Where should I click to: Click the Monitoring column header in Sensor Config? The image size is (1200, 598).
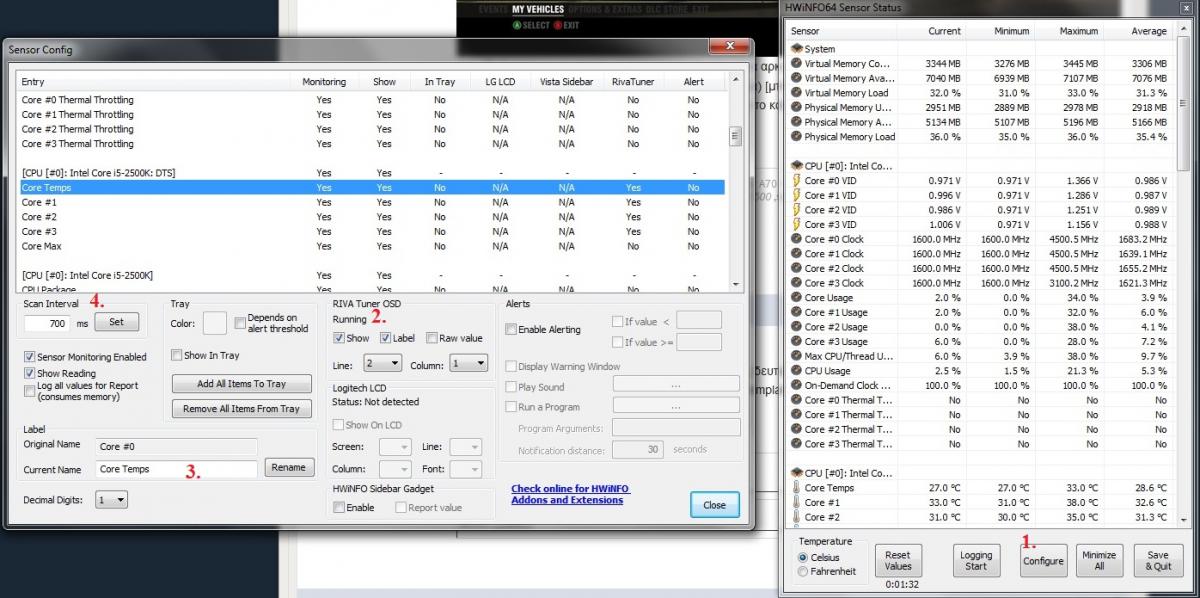click(x=324, y=82)
